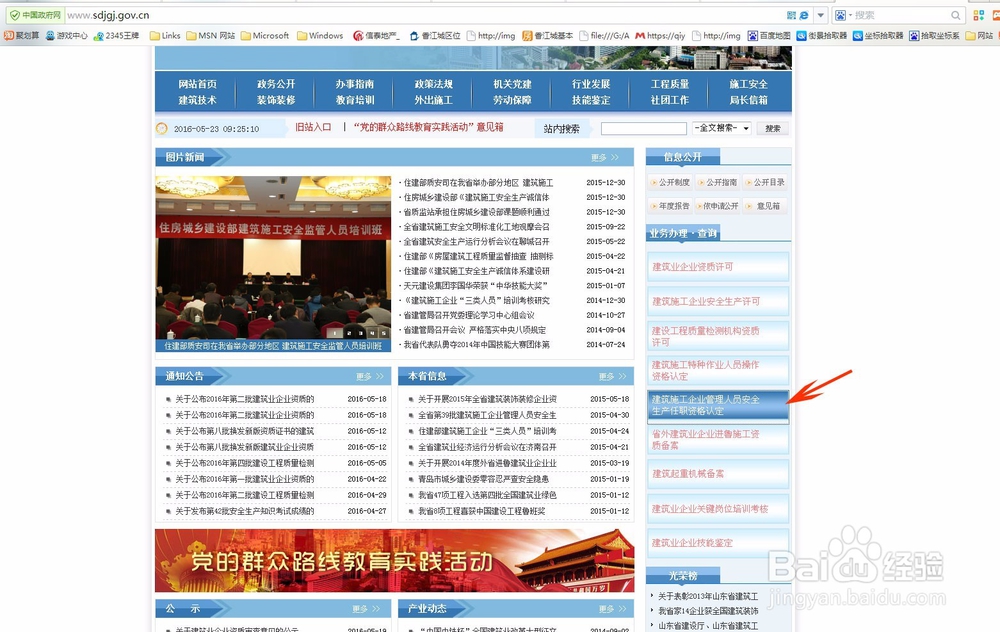
Task: Open 教育培训 in the navigation bar
Action: [x=355, y=100]
